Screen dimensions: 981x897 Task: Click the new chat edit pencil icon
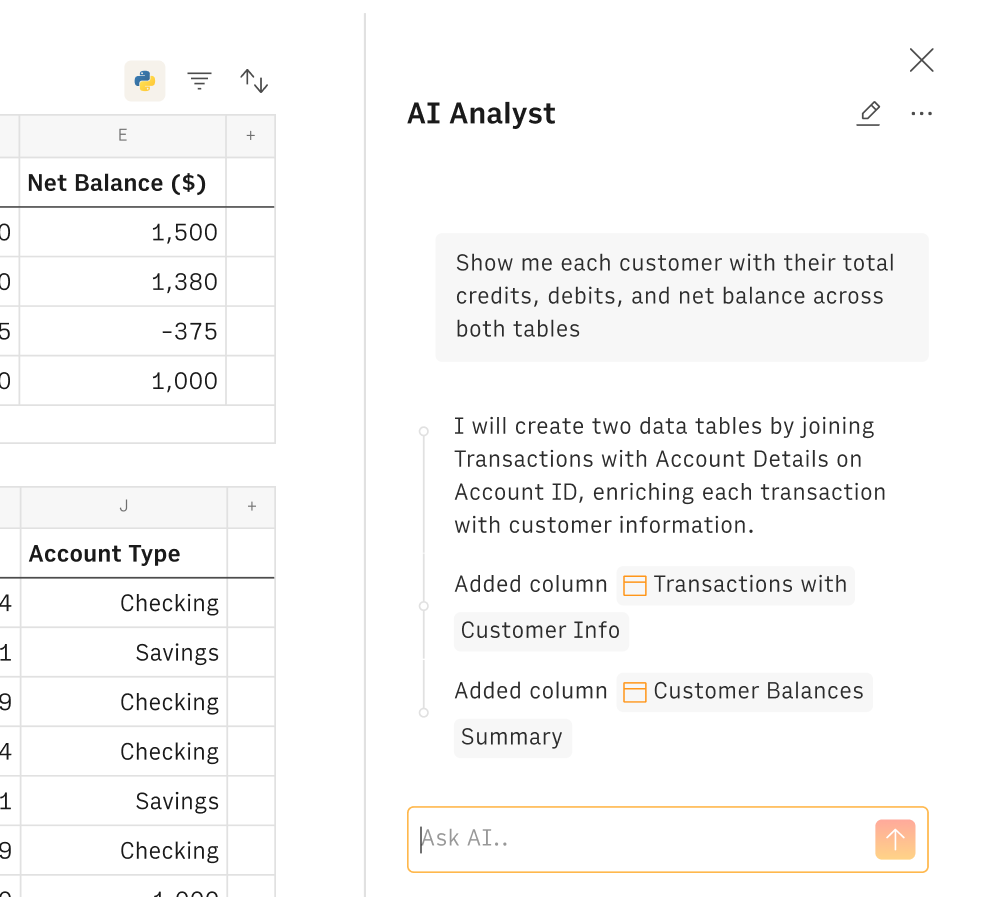pyautogui.click(x=869, y=113)
